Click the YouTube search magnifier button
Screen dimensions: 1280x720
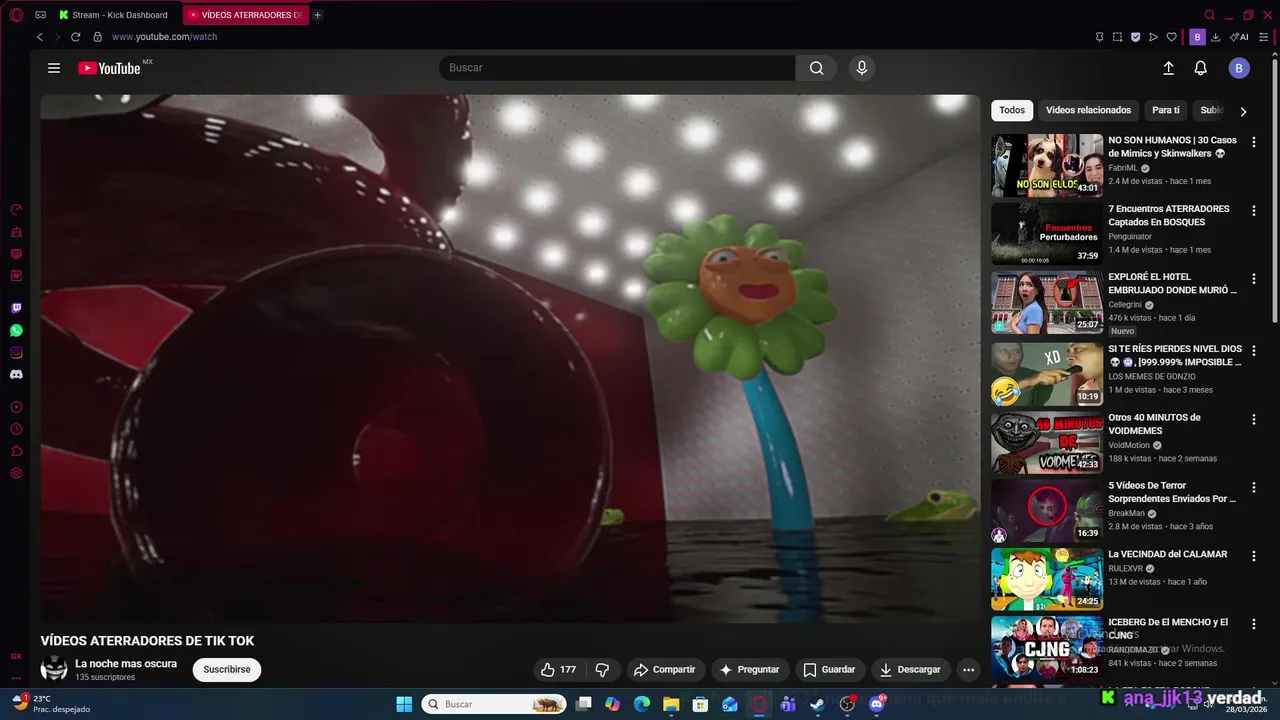coord(816,68)
